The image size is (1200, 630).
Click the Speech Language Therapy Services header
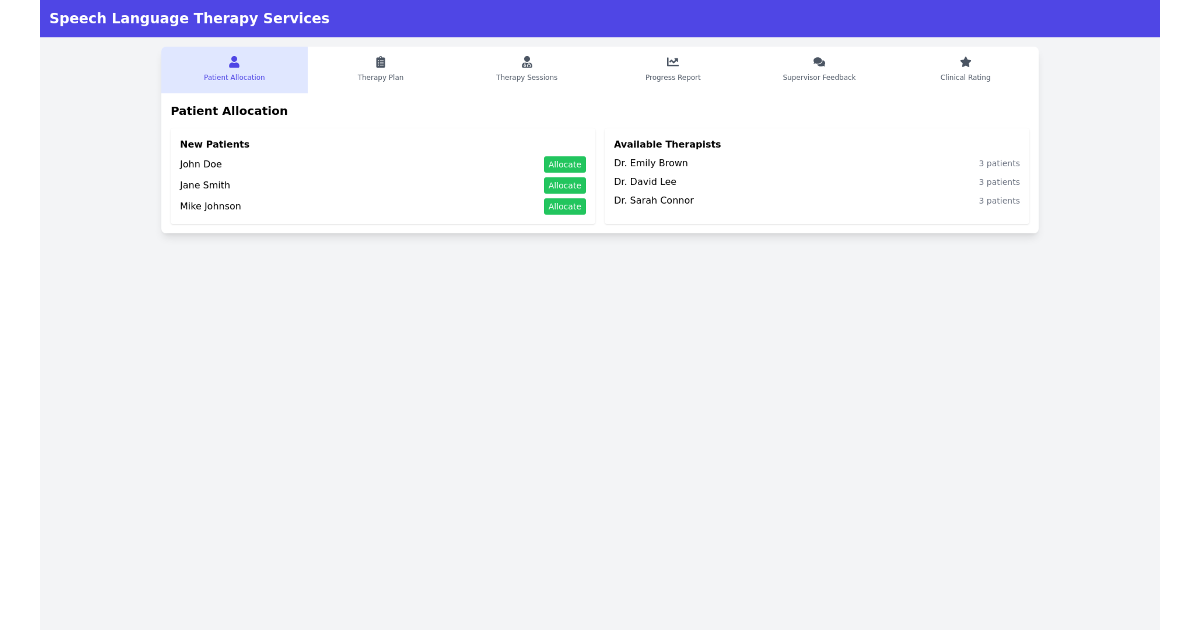pyautogui.click(x=190, y=18)
